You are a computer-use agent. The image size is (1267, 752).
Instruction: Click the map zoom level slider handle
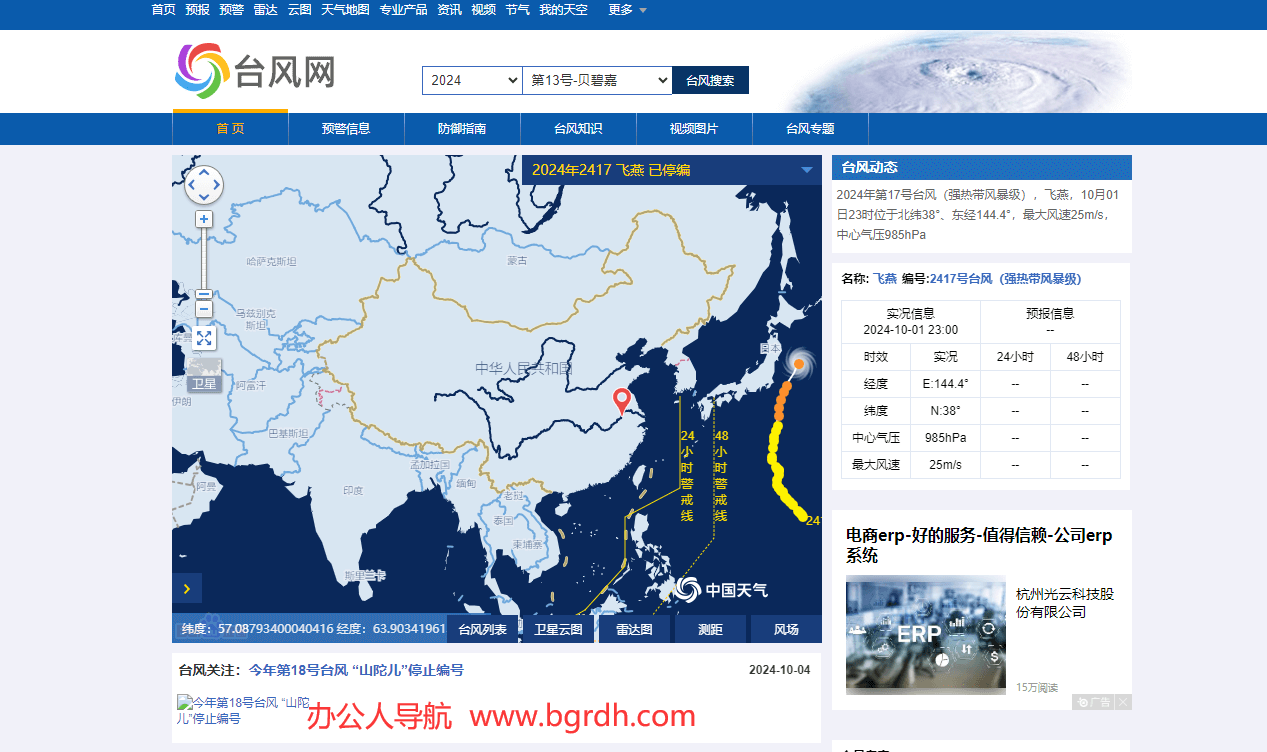click(x=204, y=294)
